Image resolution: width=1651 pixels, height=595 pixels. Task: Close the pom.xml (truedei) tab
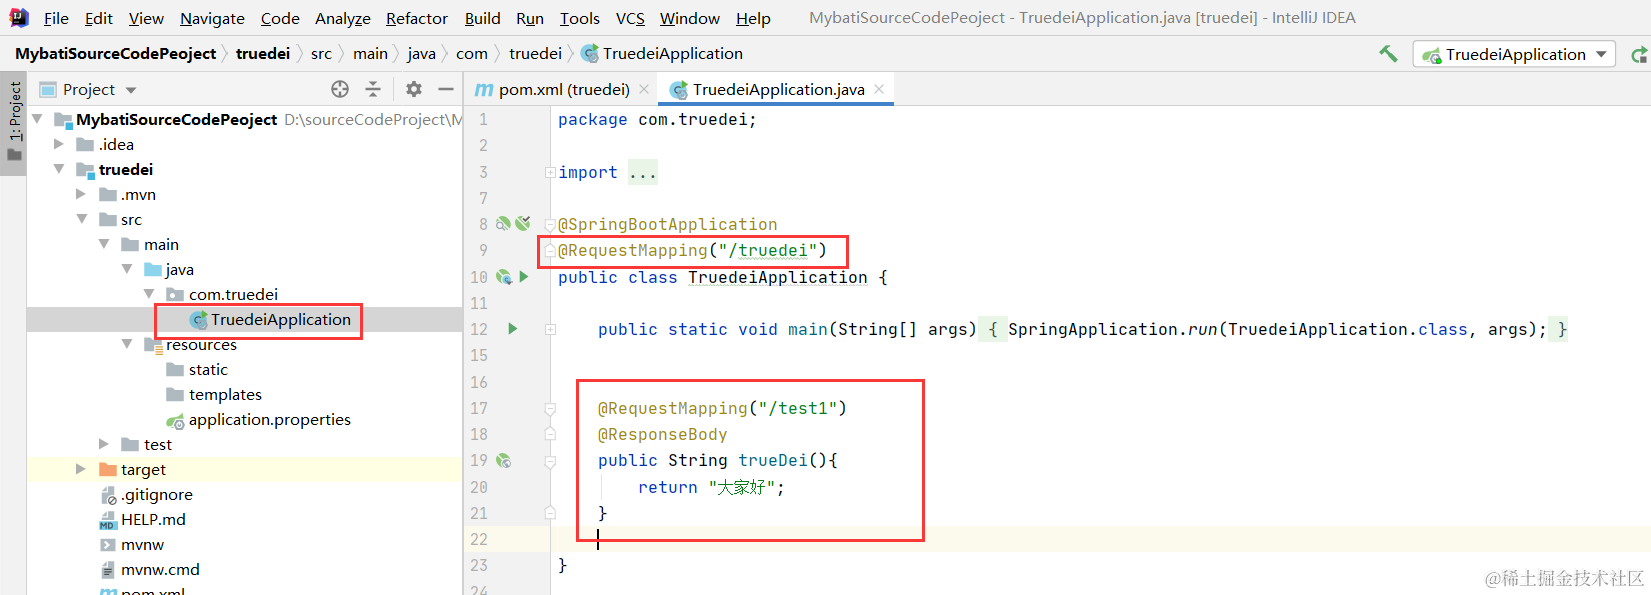644,89
